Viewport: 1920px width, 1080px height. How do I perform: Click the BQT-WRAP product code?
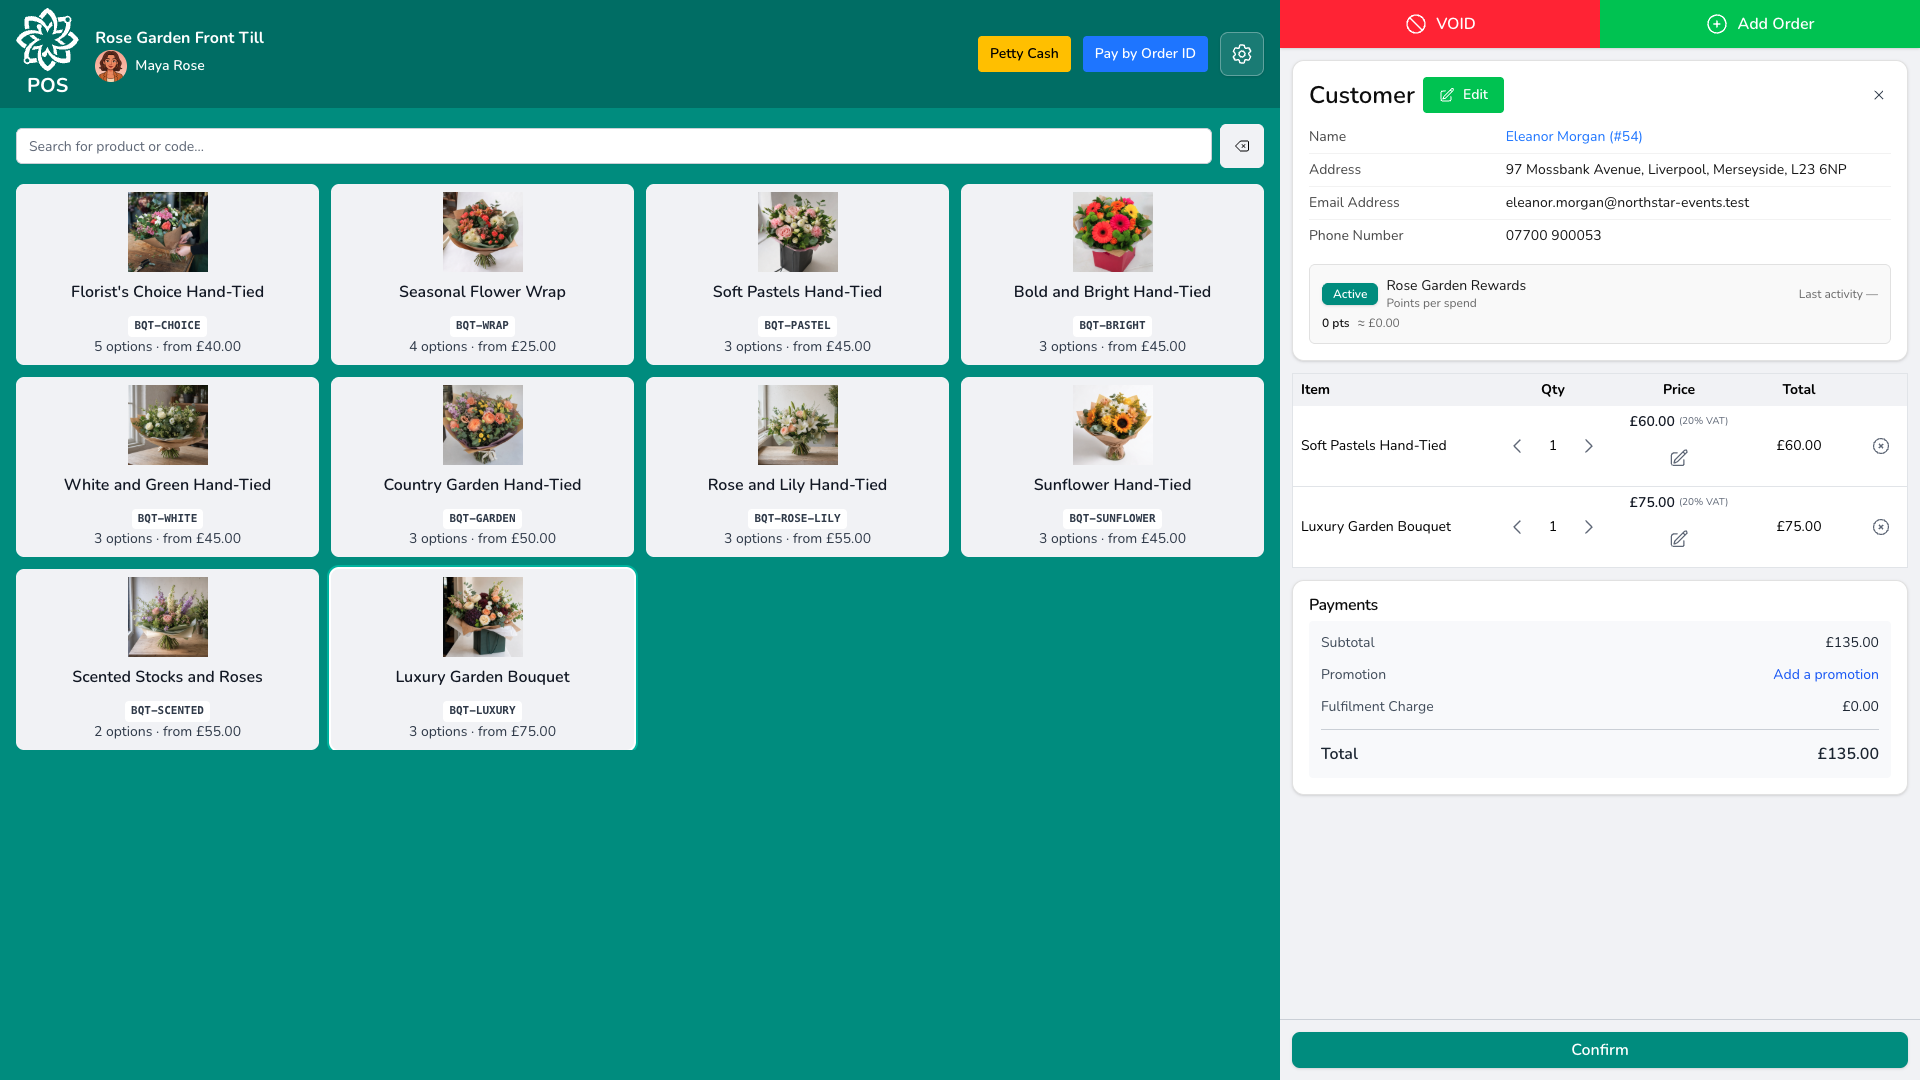click(483, 326)
